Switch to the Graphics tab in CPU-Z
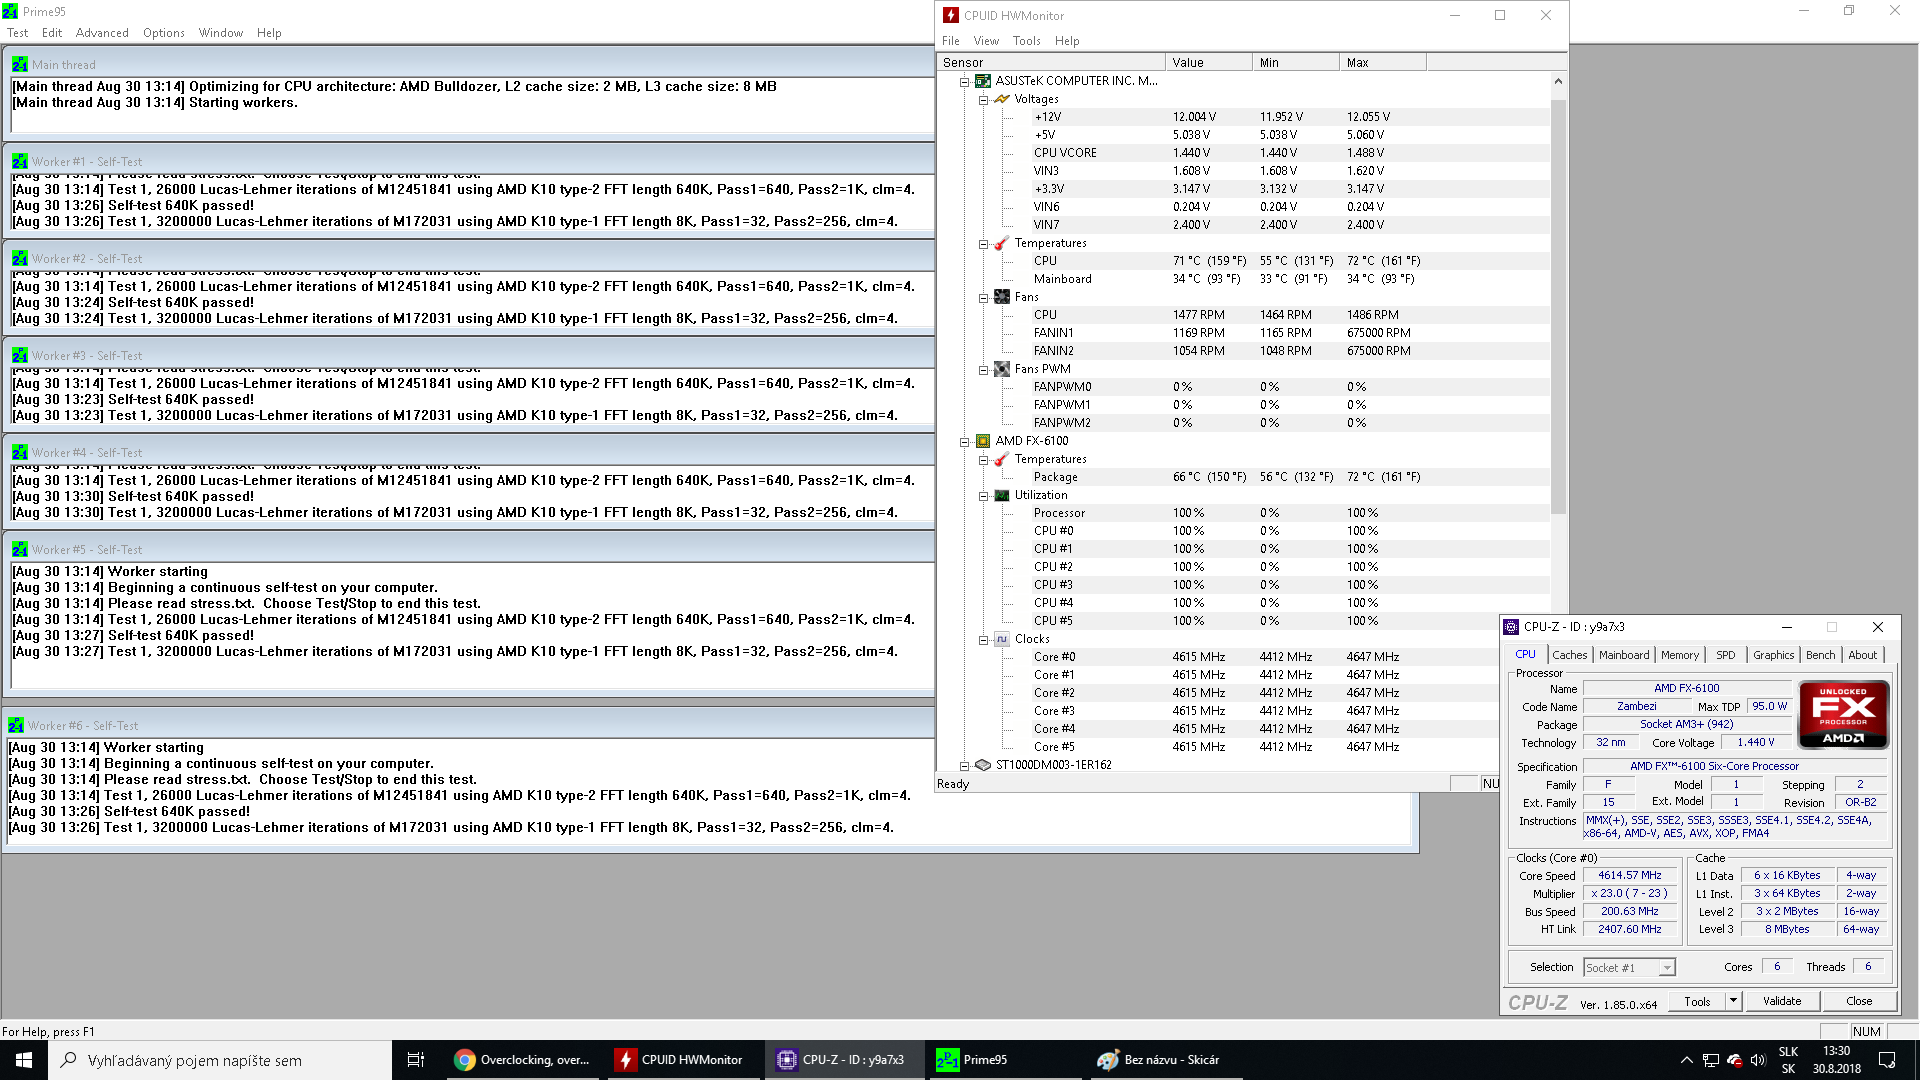 point(1773,655)
